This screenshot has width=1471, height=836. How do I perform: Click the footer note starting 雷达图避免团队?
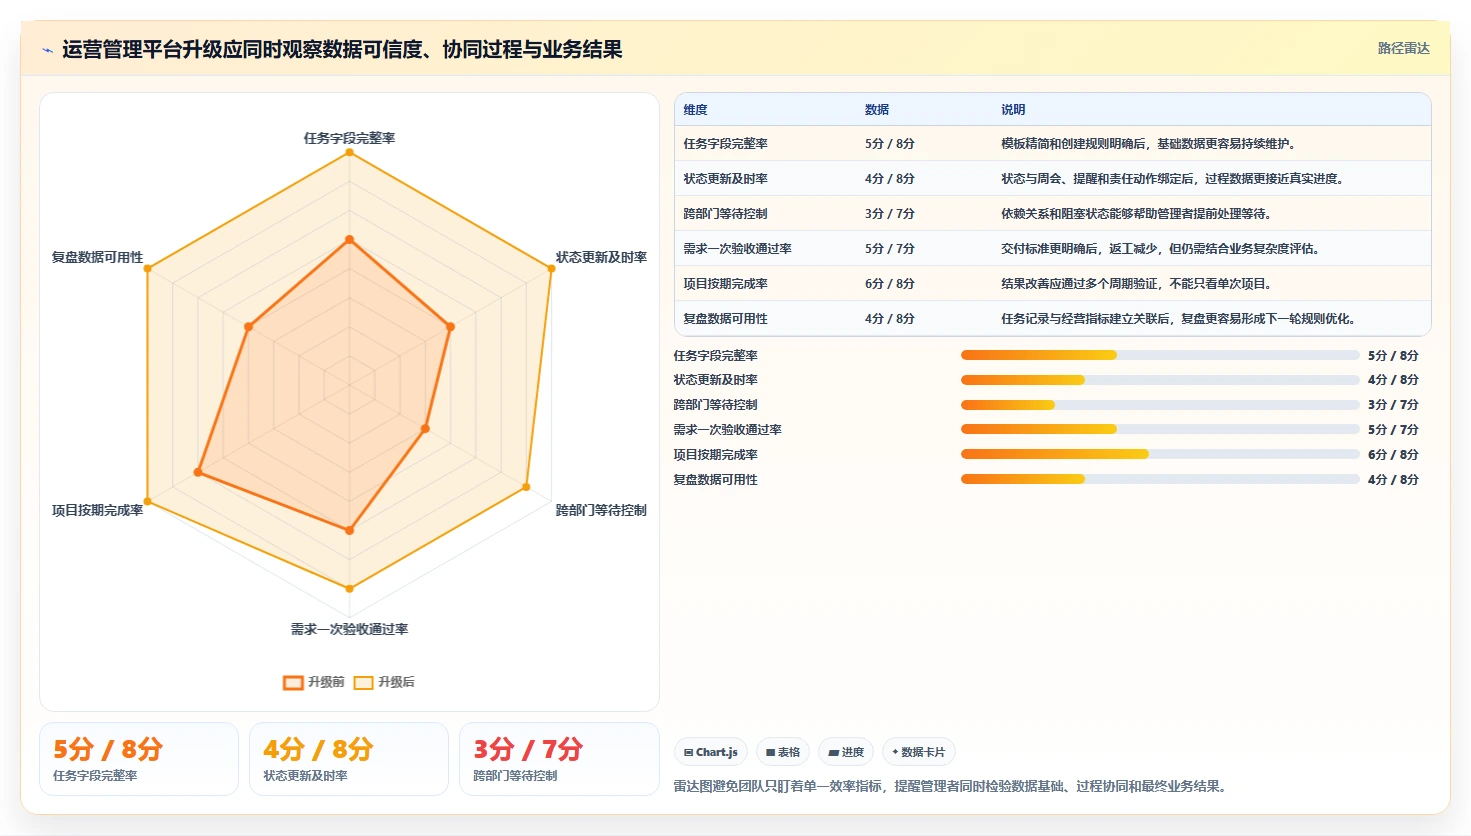click(949, 787)
